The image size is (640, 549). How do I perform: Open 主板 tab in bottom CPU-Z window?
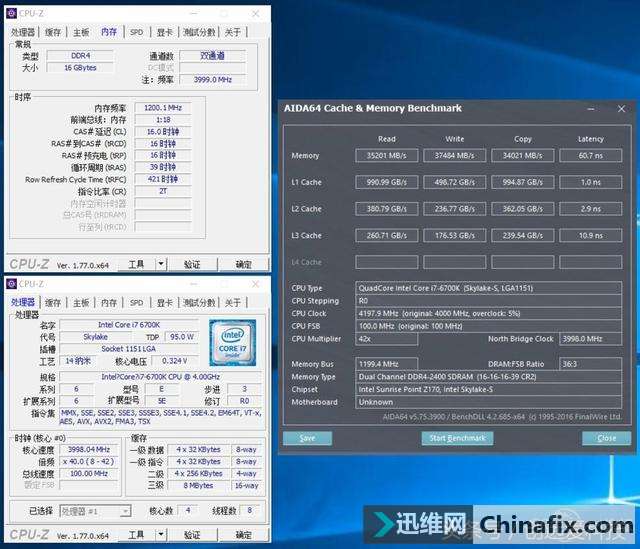pyautogui.click(x=81, y=302)
